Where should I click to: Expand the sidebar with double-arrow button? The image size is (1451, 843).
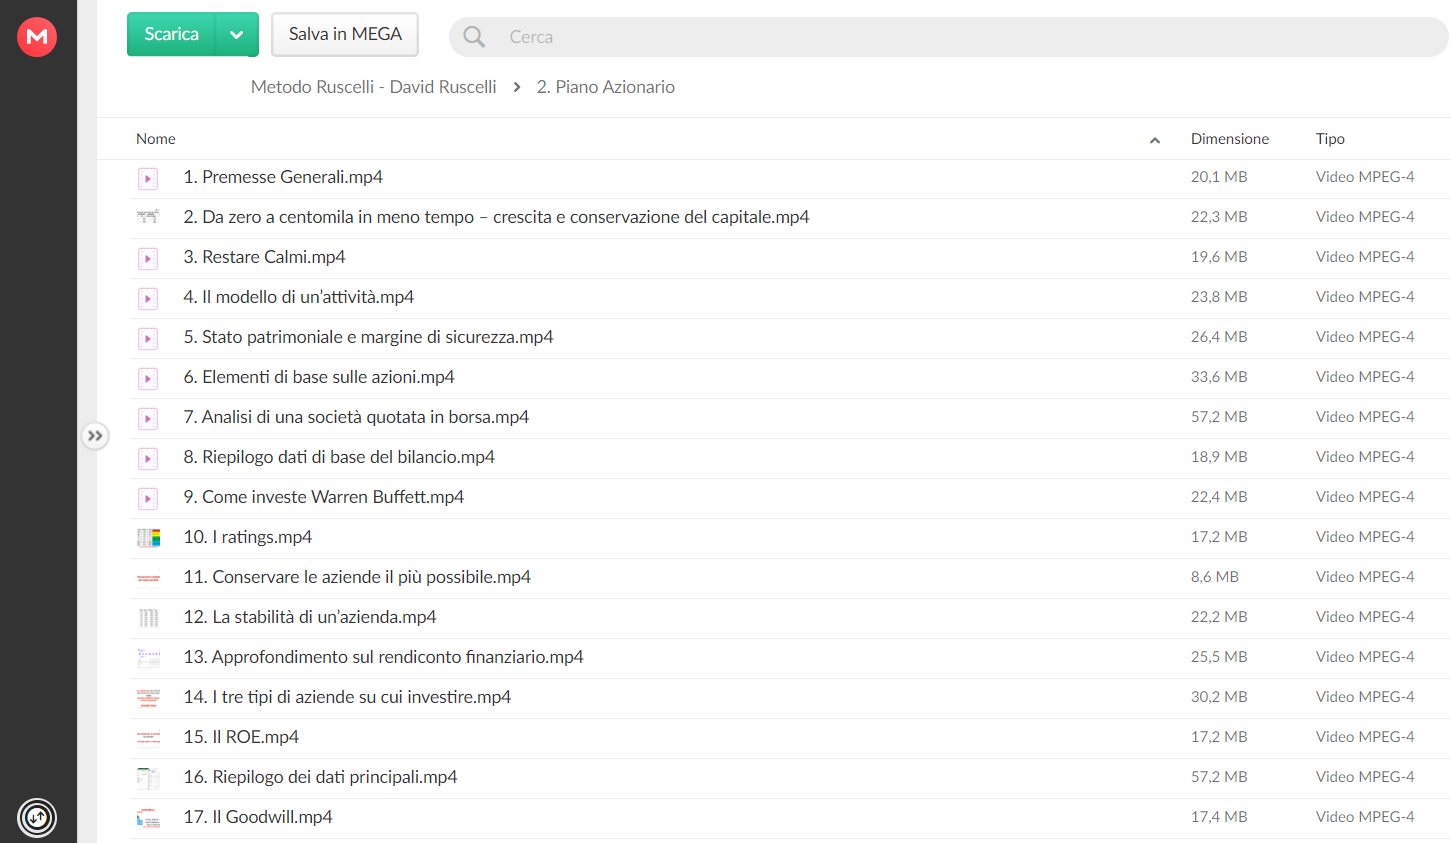[x=95, y=436]
